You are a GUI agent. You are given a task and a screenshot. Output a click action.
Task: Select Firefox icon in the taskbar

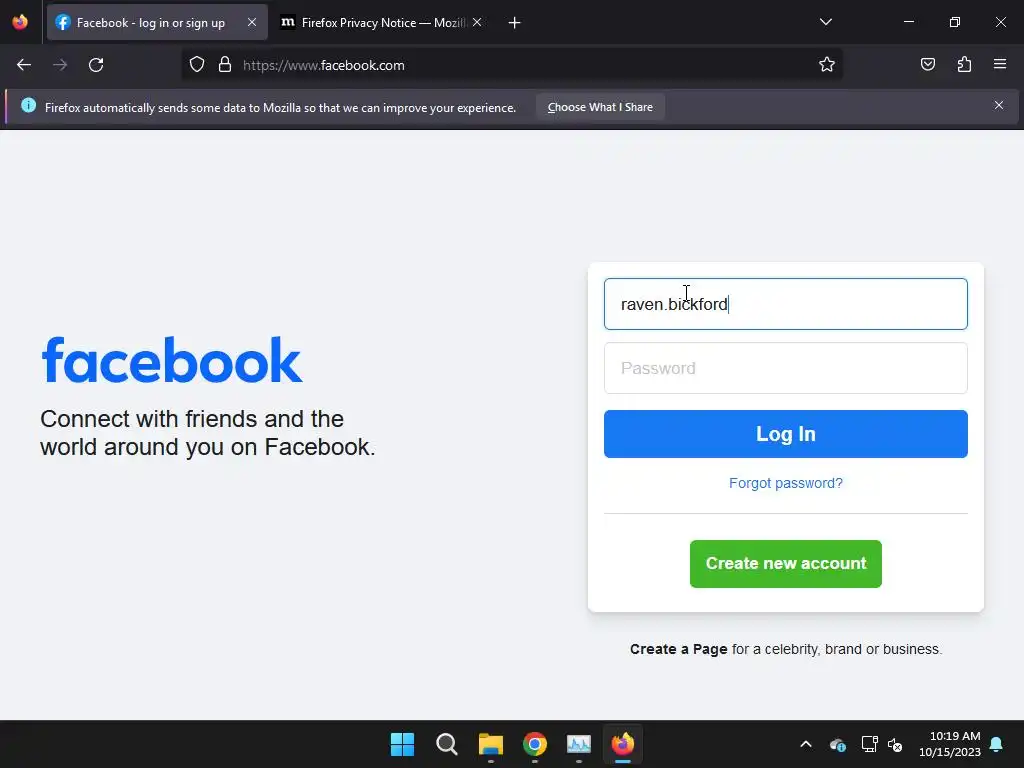click(x=622, y=744)
